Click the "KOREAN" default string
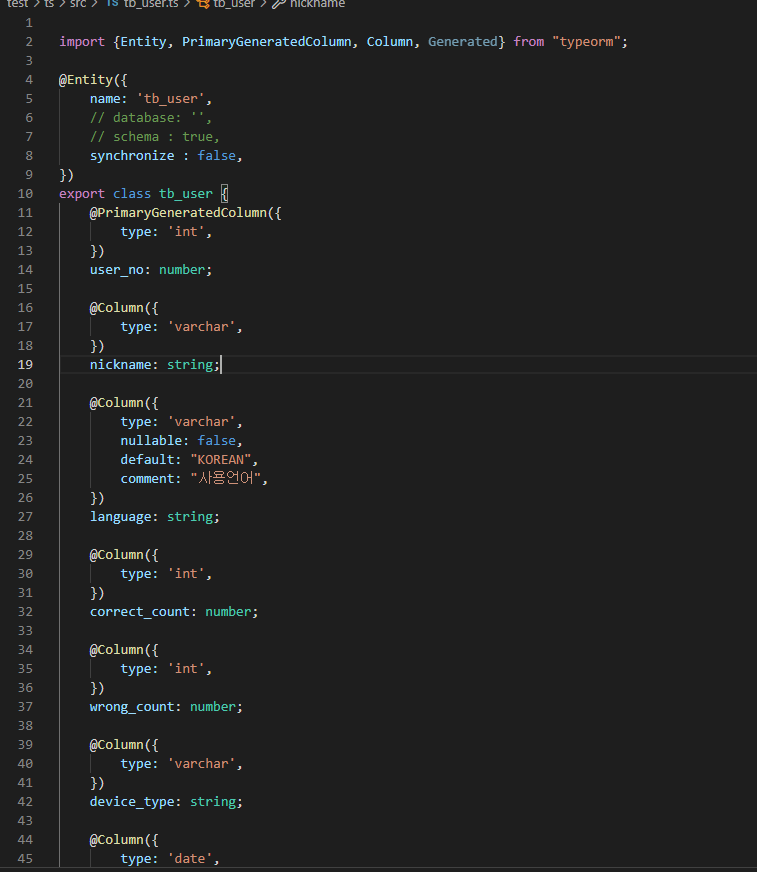Viewport: 757px width, 872px height. tap(223, 460)
